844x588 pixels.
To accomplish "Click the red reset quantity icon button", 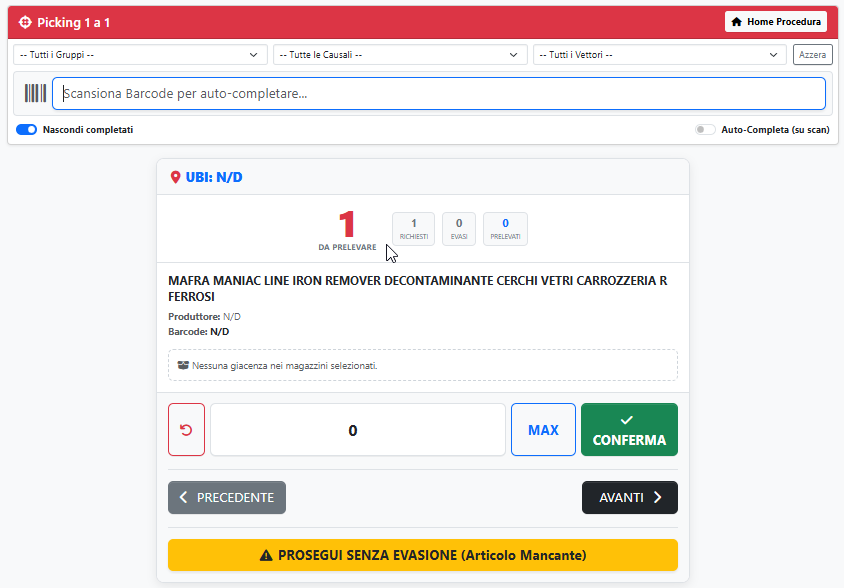I will tap(186, 430).
